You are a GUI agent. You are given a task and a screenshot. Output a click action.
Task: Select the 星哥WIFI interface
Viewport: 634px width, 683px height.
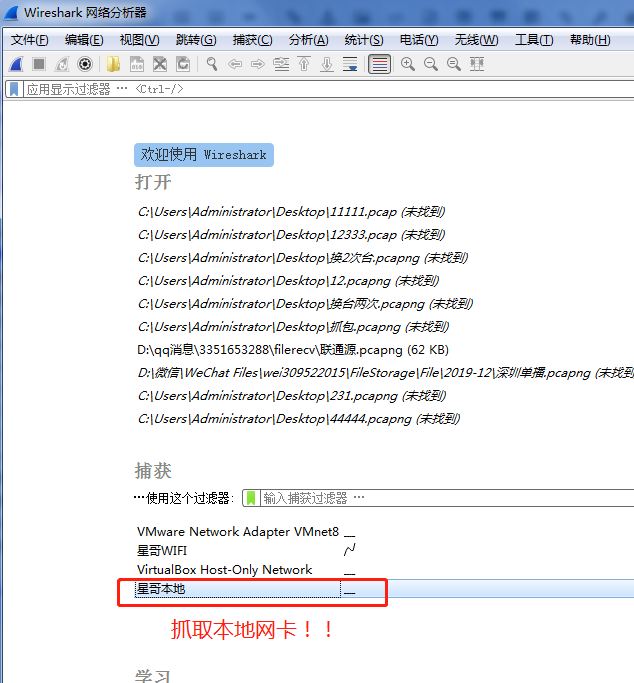pyautogui.click(x=162, y=551)
